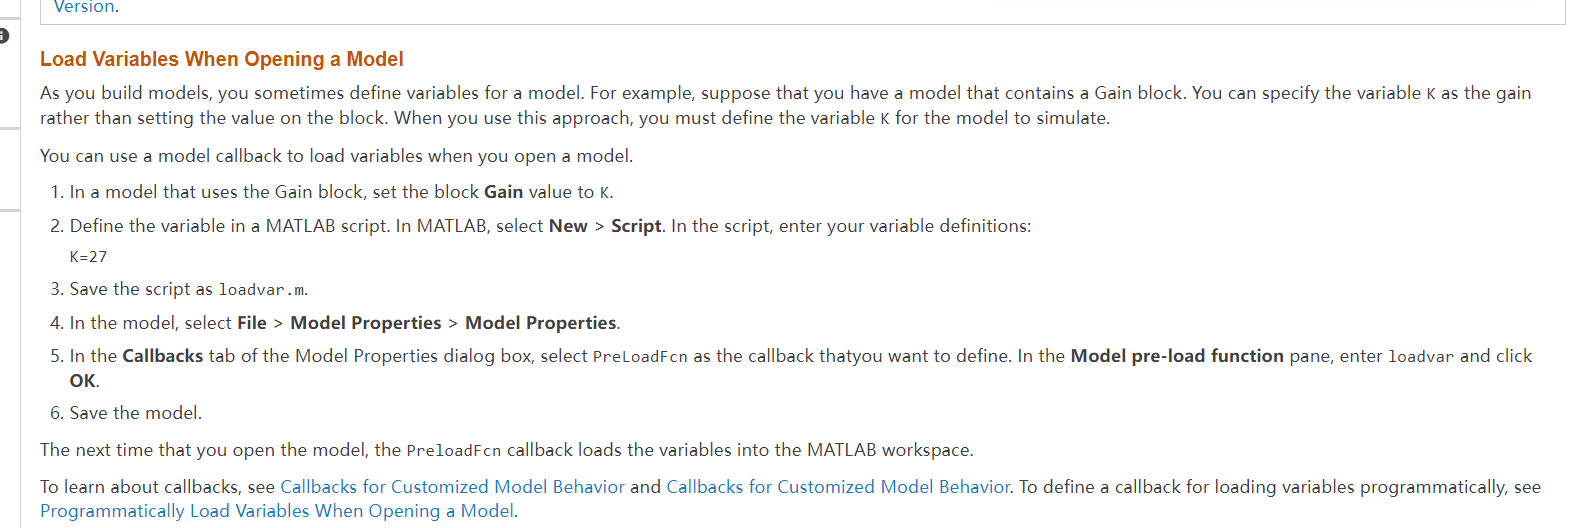The image size is (1581, 528).
Task: Follow the "Programmatically Load Variables When Opening a Model" link
Action: pos(277,511)
